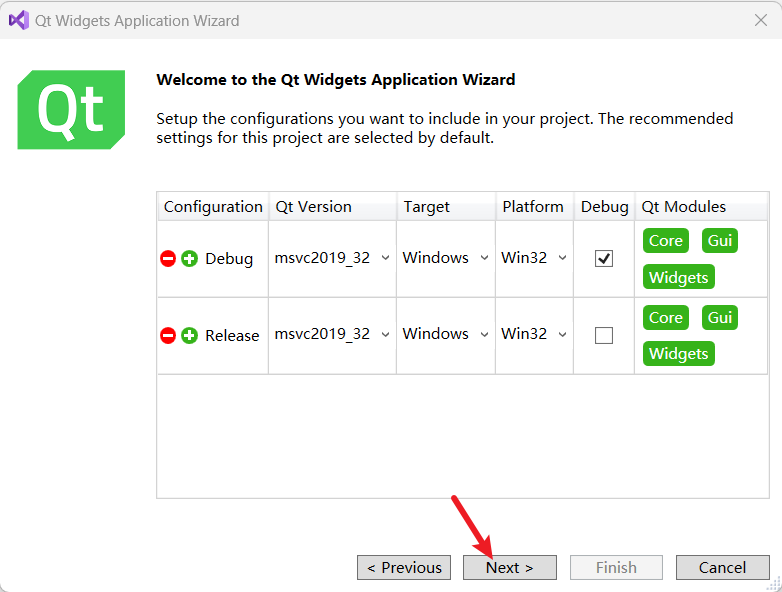Click the disabled Finish button
782x592 pixels.
tap(616, 568)
